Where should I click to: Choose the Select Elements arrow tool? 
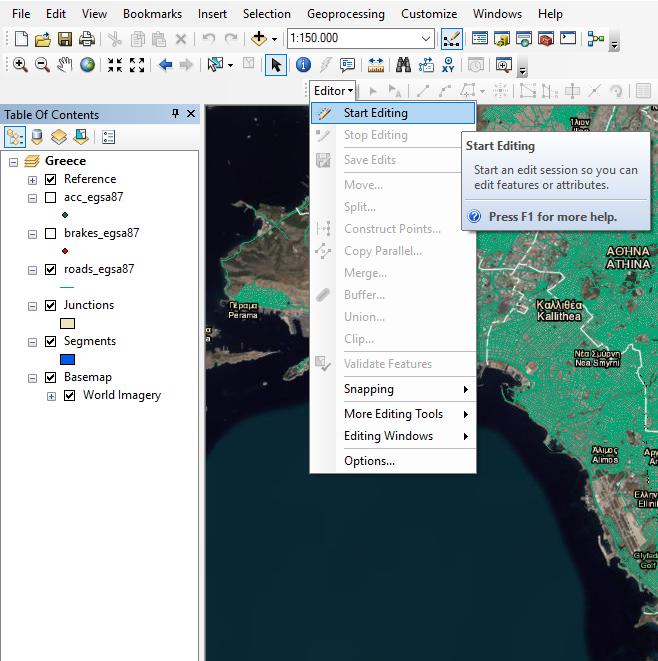coord(276,65)
